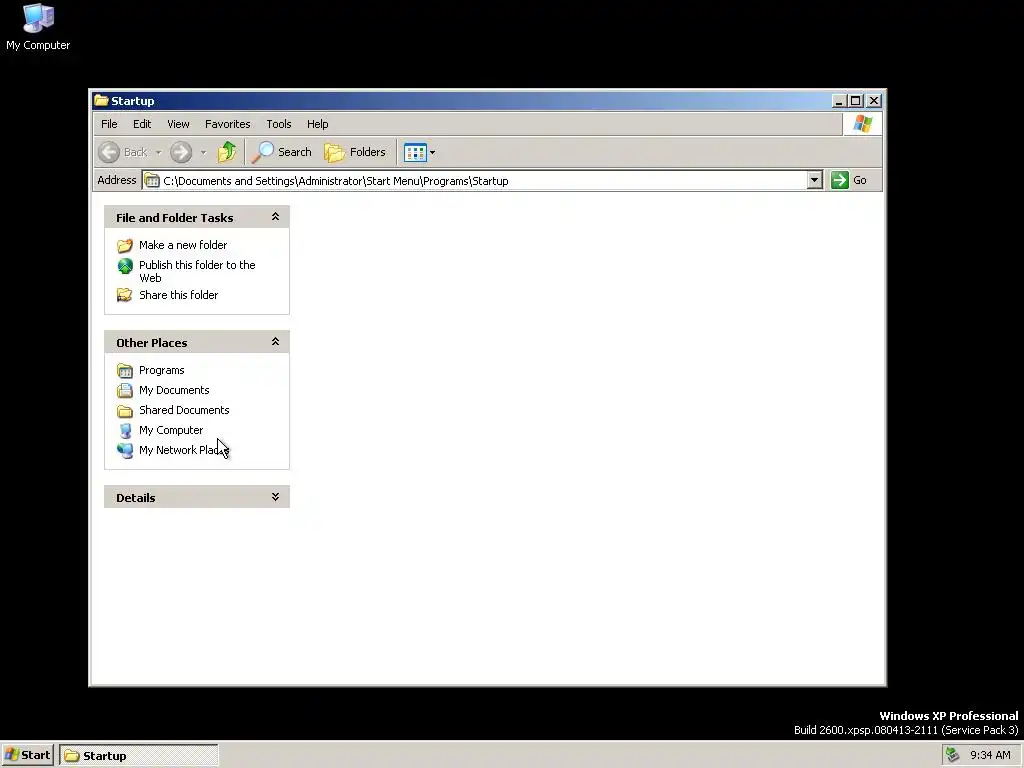Image resolution: width=1024 pixels, height=768 pixels.
Task: Click the My Network Places icon
Action: click(x=125, y=451)
